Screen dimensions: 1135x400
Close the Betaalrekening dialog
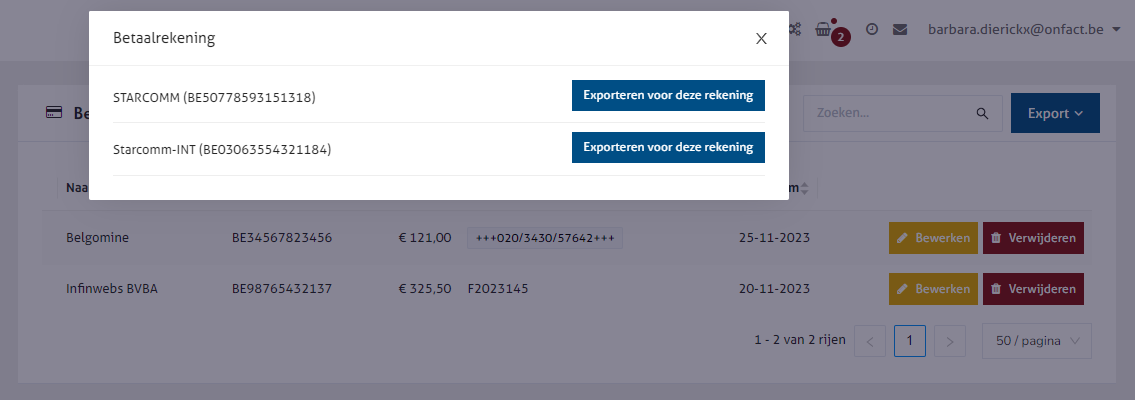click(761, 39)
